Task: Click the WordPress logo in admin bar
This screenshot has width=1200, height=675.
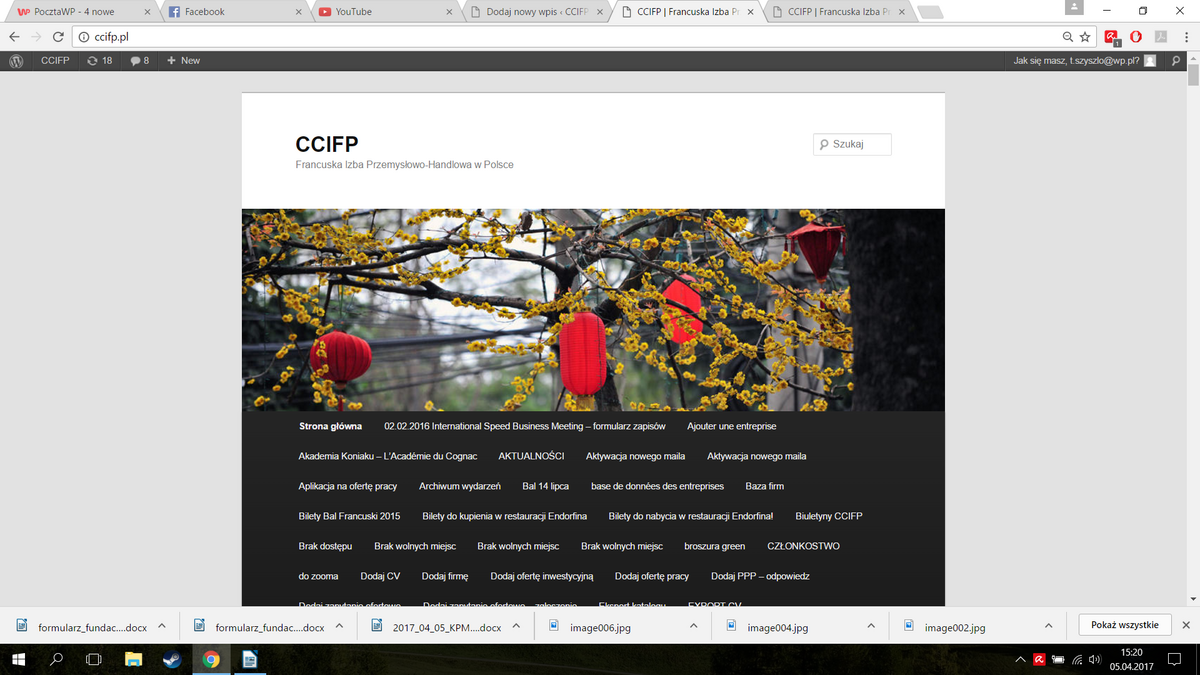Action: (x=16, y=61)
